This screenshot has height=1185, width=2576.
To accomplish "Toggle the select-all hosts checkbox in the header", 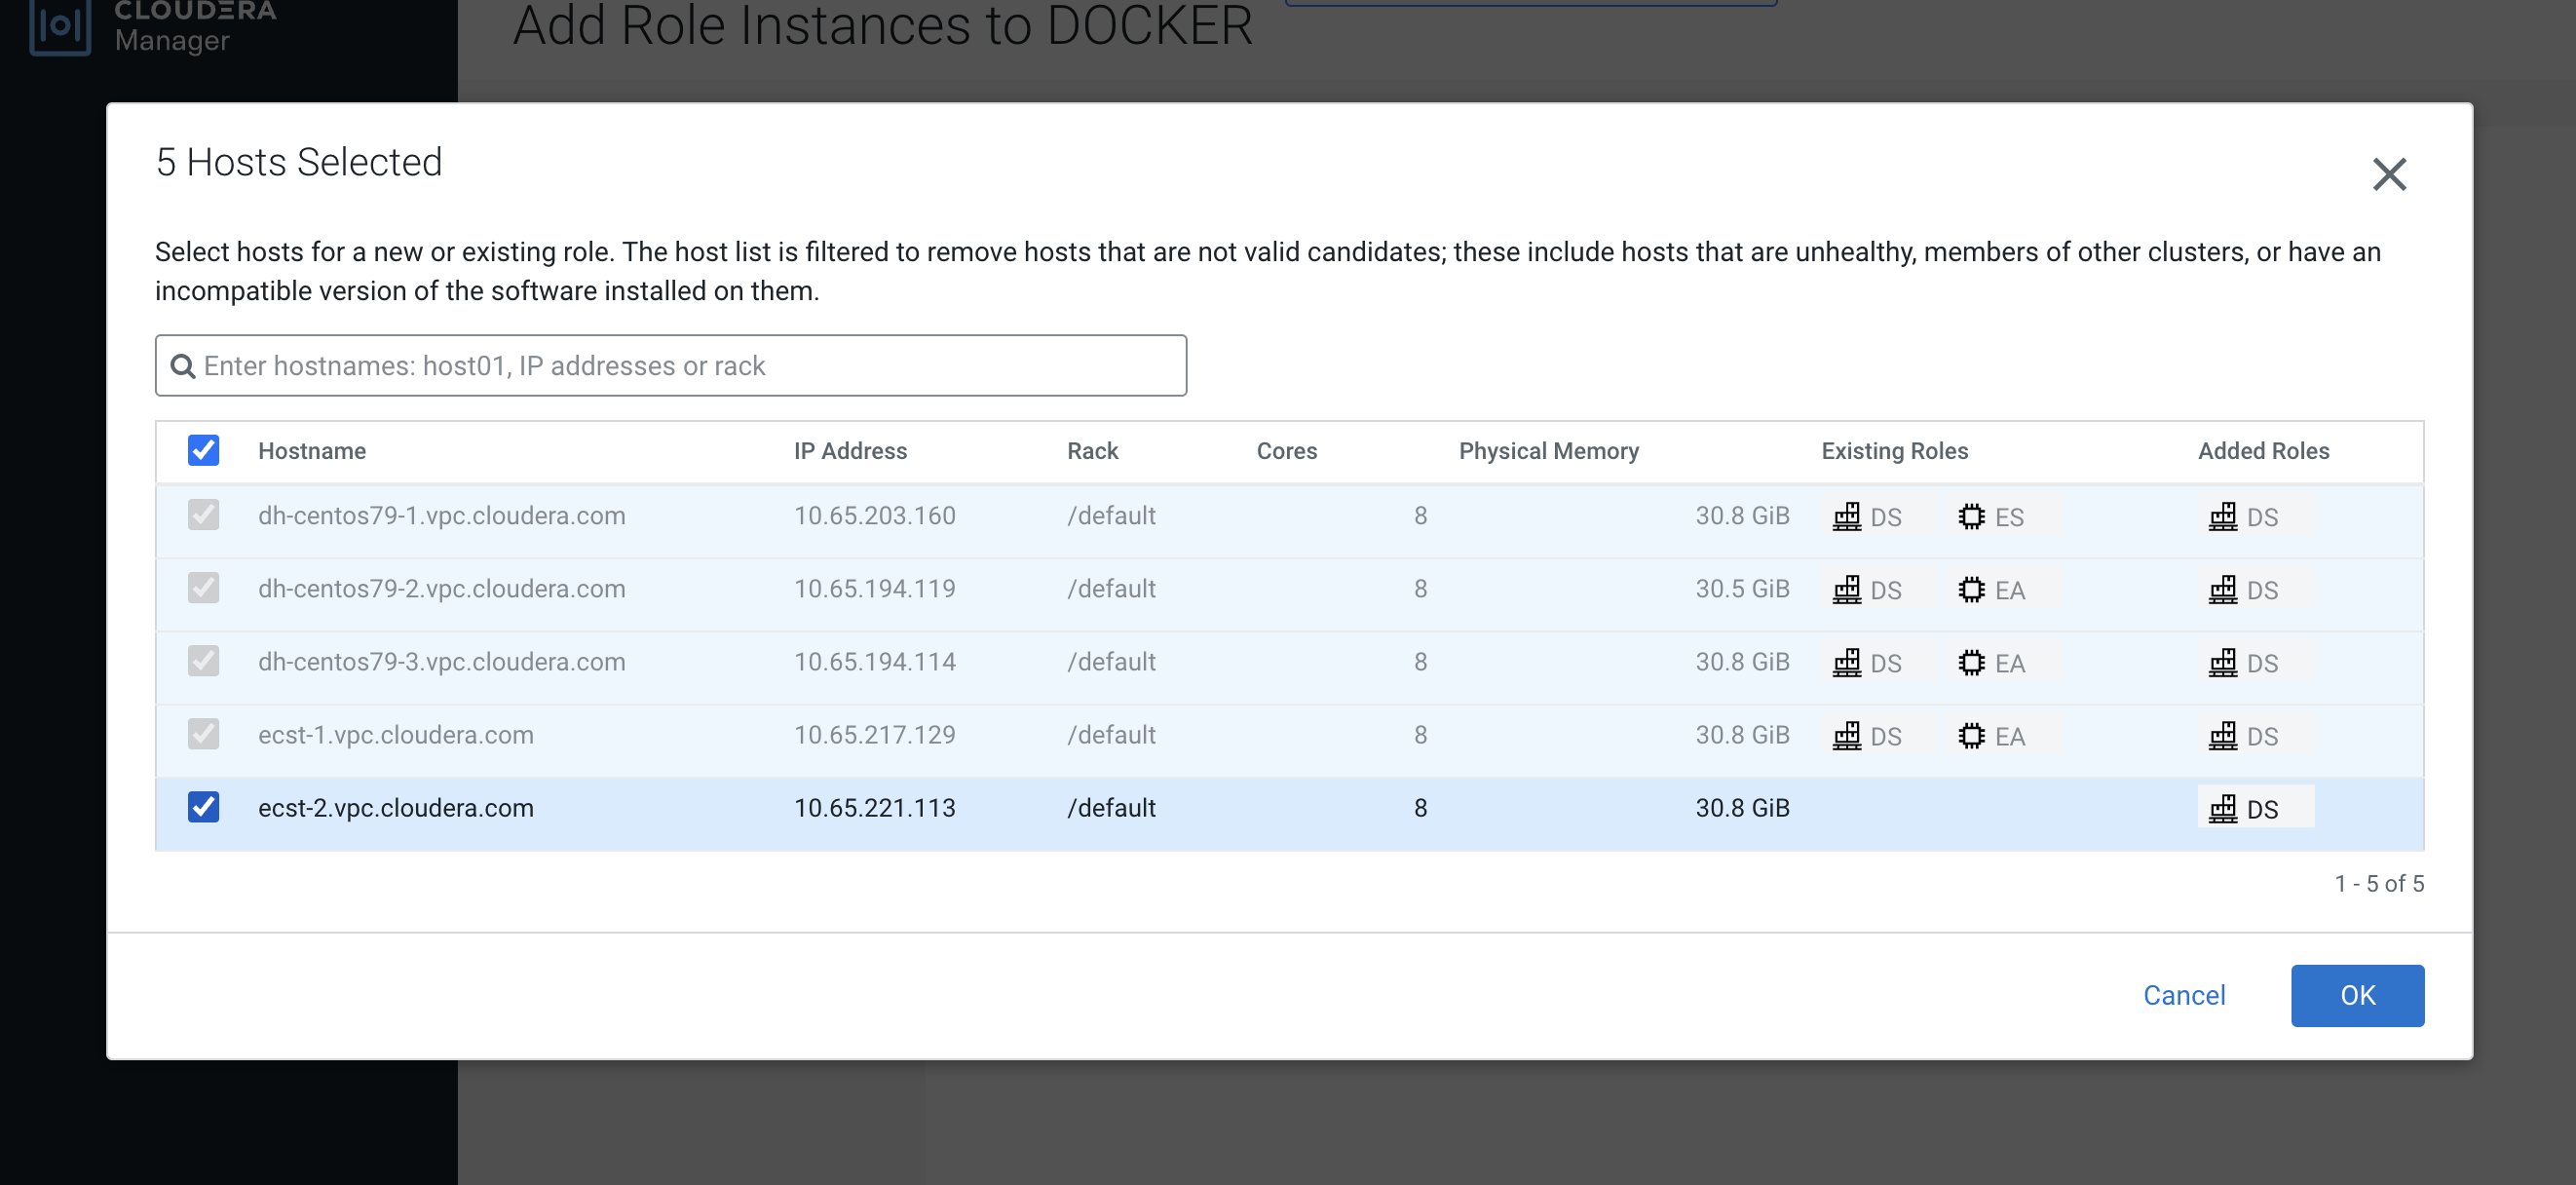I will (x=203, y=450).
